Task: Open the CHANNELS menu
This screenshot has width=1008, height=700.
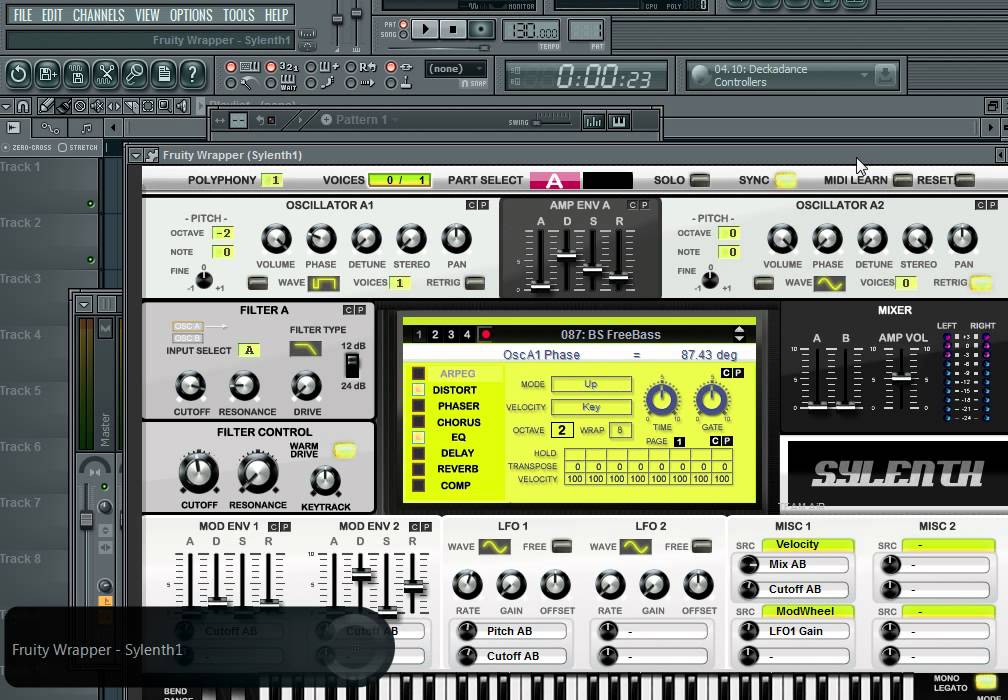Action: (98, 15)
